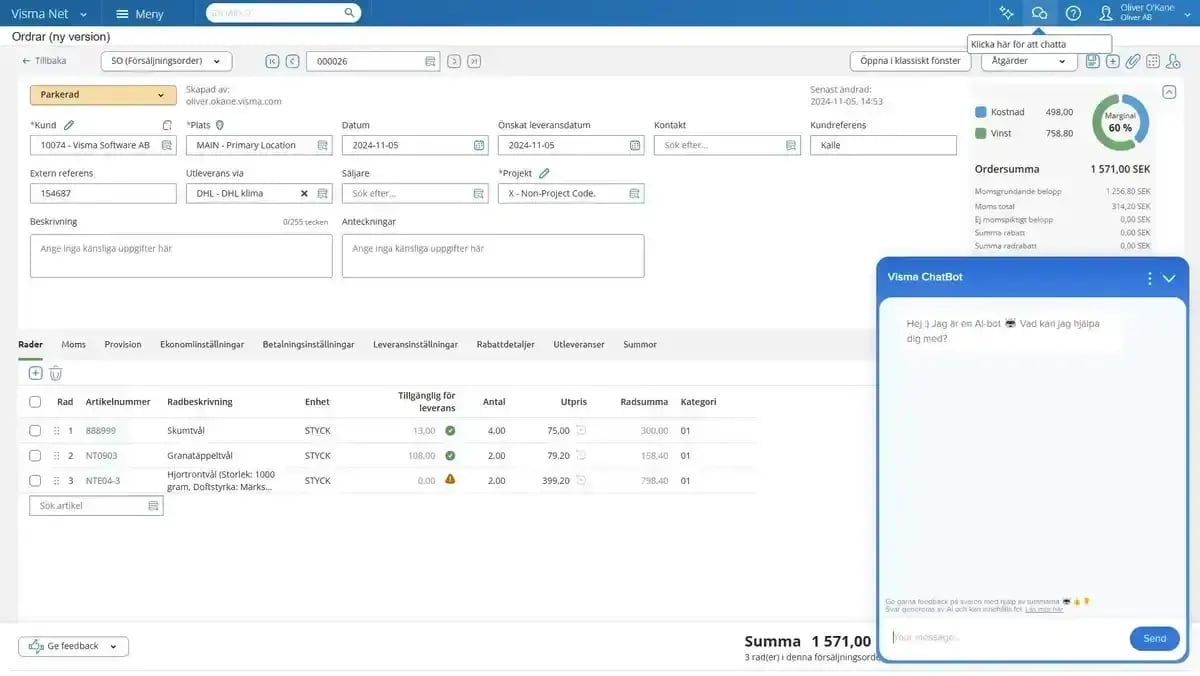Open the Betalningsinställningar tab
1200x676 pixels.
(x=308, y=344)
